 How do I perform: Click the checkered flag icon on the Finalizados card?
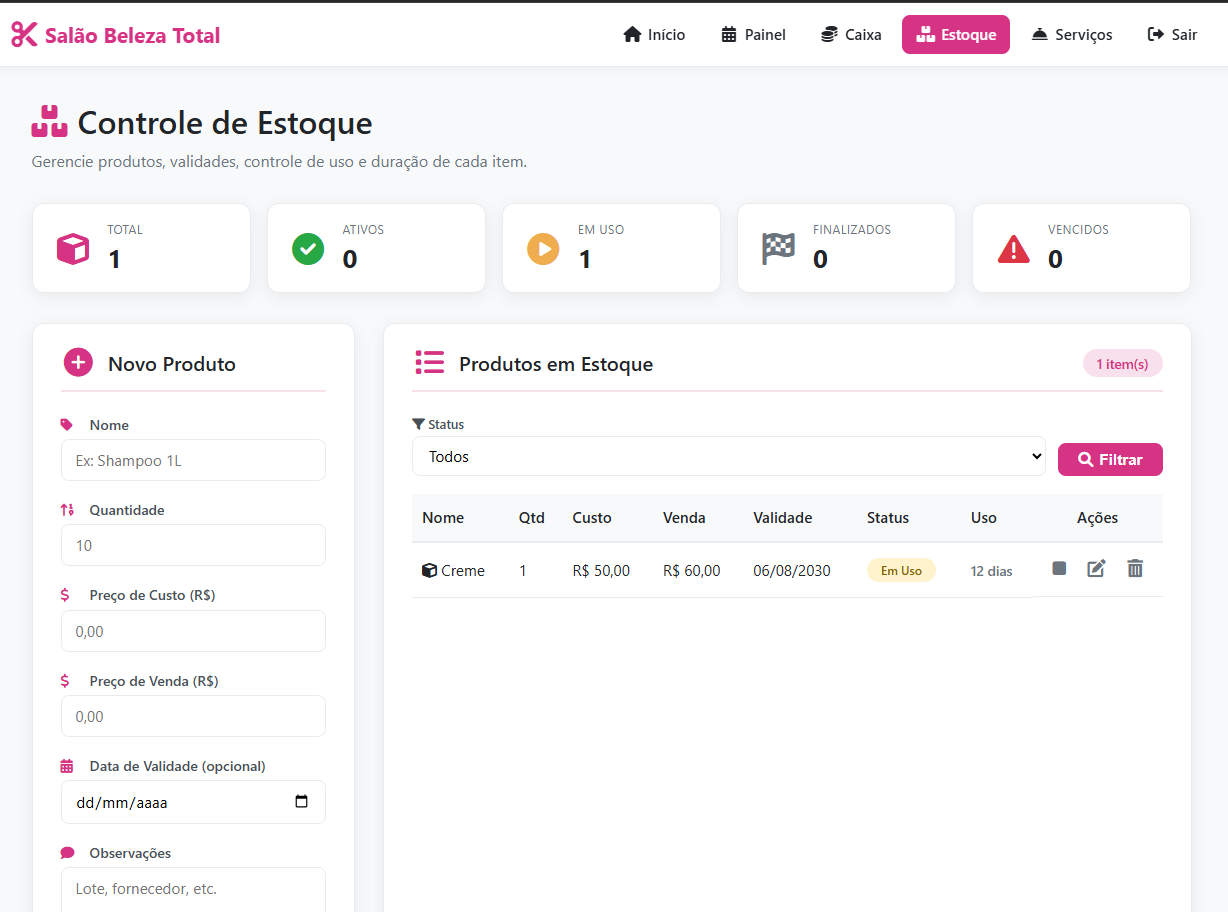[x=778, y=248]
